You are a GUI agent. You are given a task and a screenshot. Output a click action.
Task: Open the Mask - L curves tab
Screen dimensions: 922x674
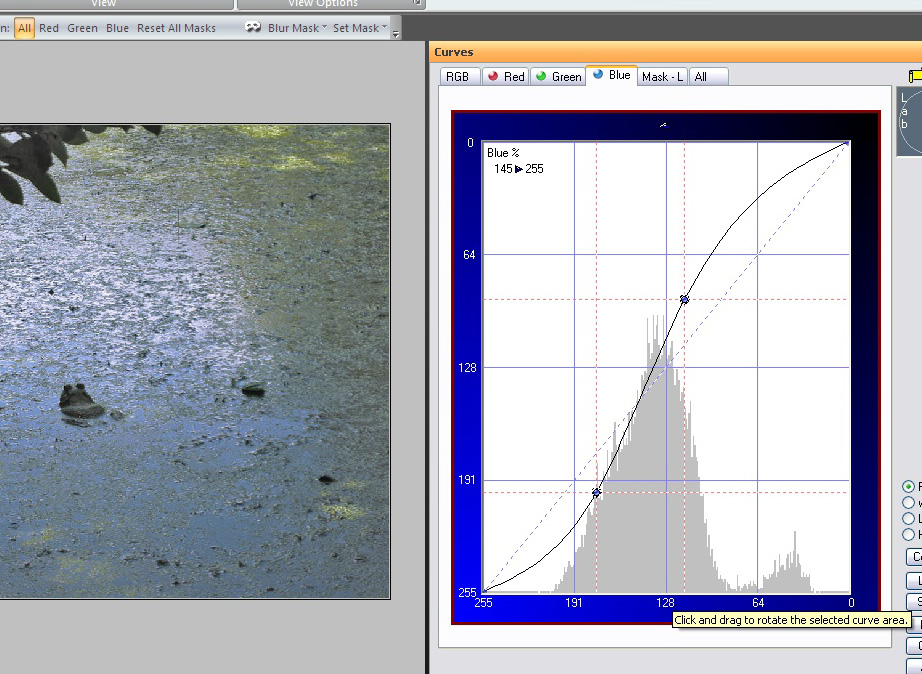663,76
